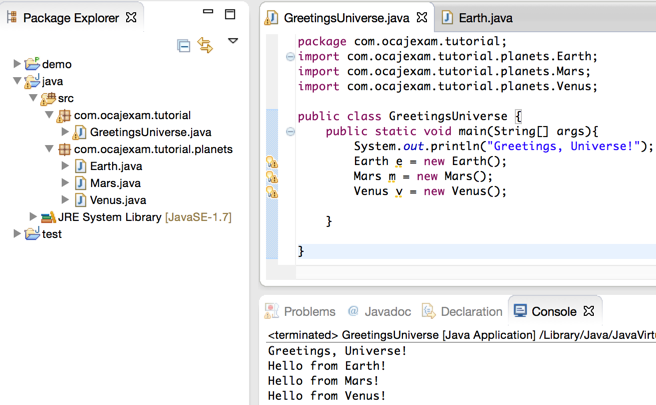The image size is (656, 405).
Task: Open the Problems tab
Action: (x=310, y=312)
